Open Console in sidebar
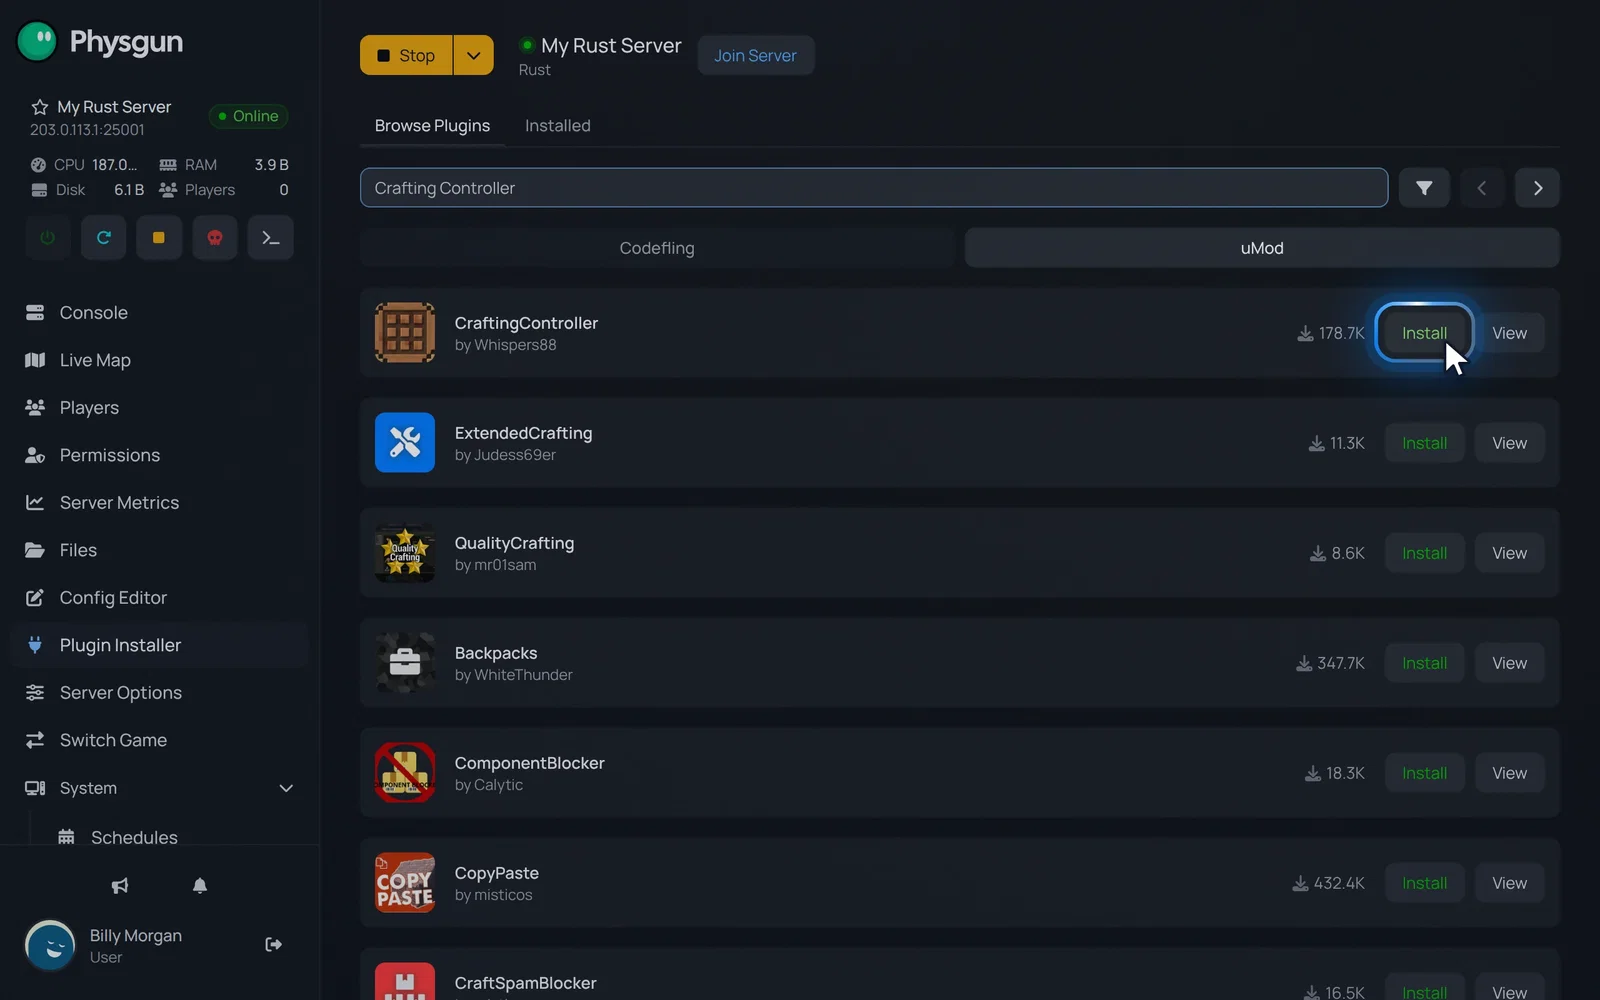The width and height of the screenshot is (1600, 1000). coord(160,313)
